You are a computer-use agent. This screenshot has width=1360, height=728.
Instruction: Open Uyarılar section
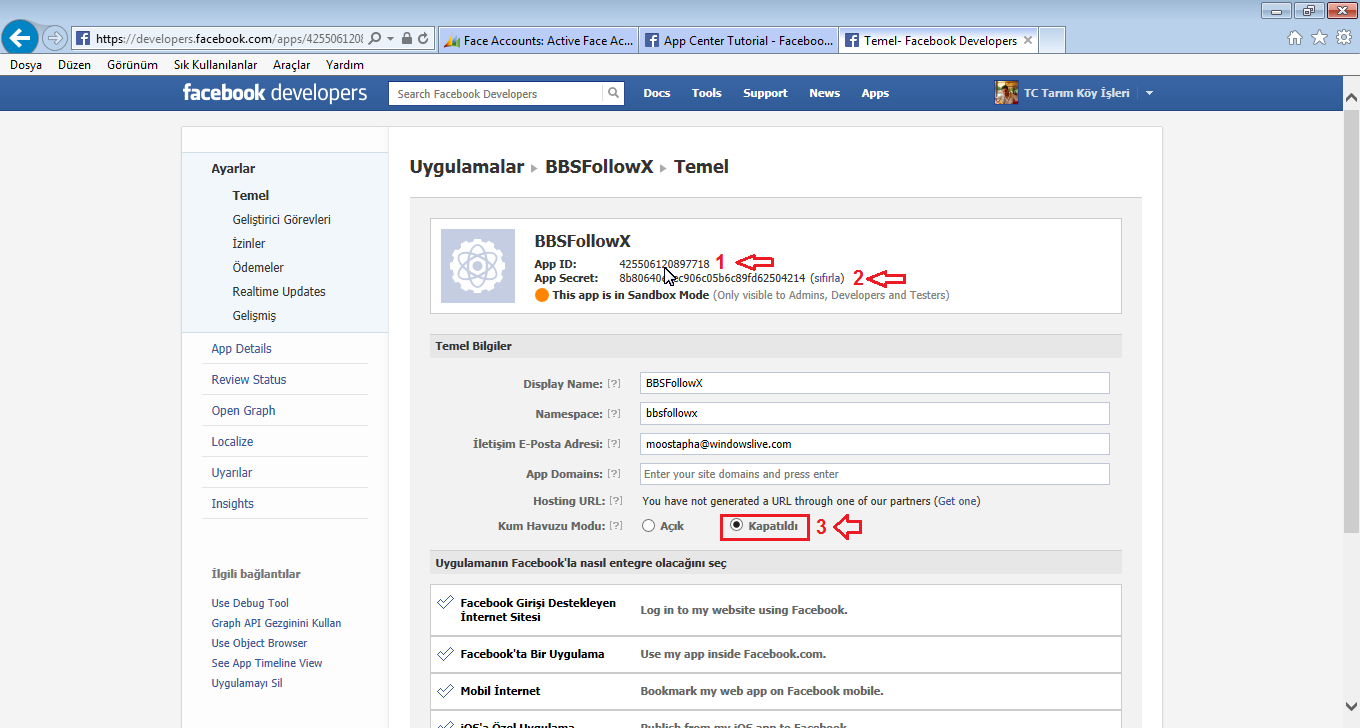click(x=232, y=473)
